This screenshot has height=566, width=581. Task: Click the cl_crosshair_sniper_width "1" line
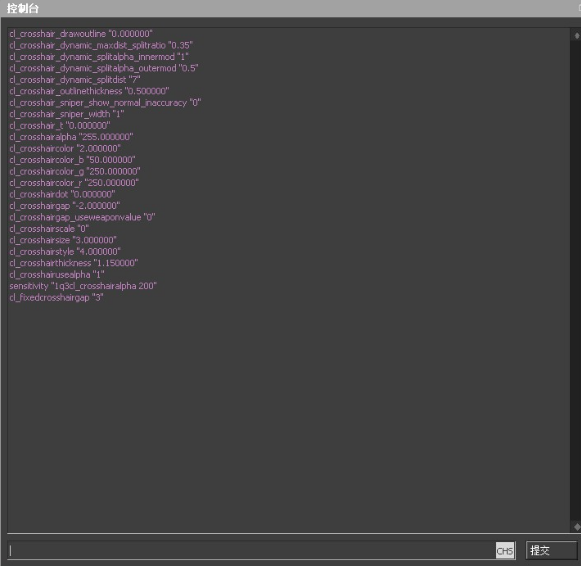[x=67, y=114]
